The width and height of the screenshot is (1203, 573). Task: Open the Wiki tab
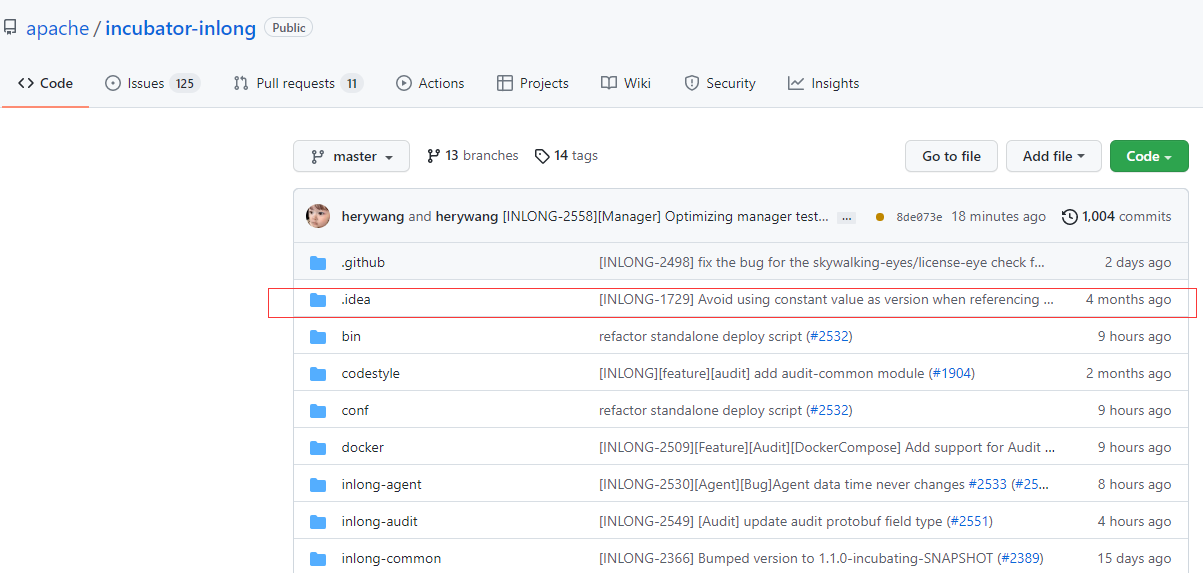(626, 83)
